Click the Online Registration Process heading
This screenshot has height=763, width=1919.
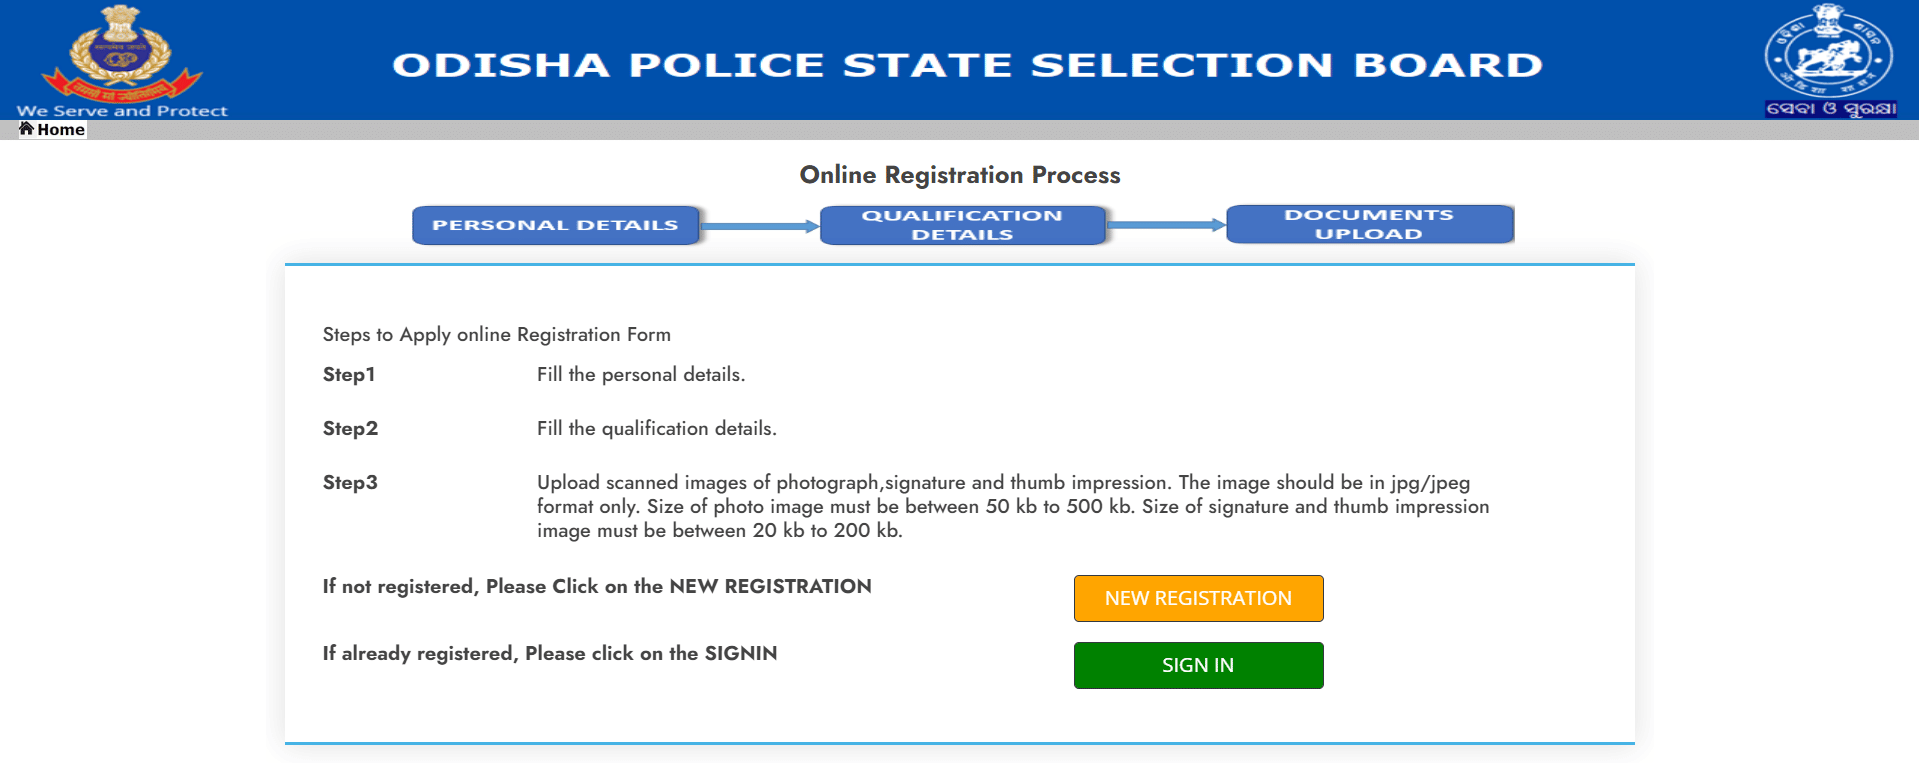click(x=960, y=175)
